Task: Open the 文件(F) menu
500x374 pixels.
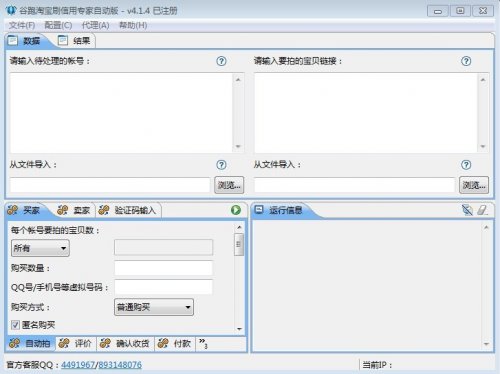Action: coord(22,25)
